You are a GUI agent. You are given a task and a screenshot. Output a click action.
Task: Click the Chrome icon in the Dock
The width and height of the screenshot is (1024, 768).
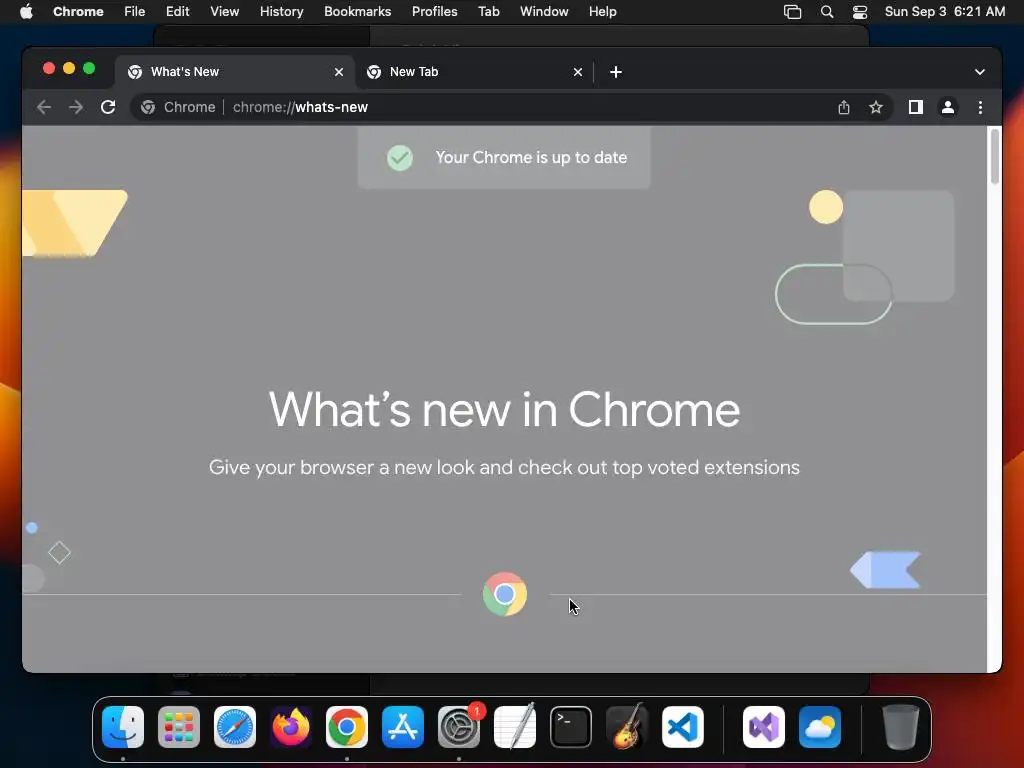click(347, 727)
